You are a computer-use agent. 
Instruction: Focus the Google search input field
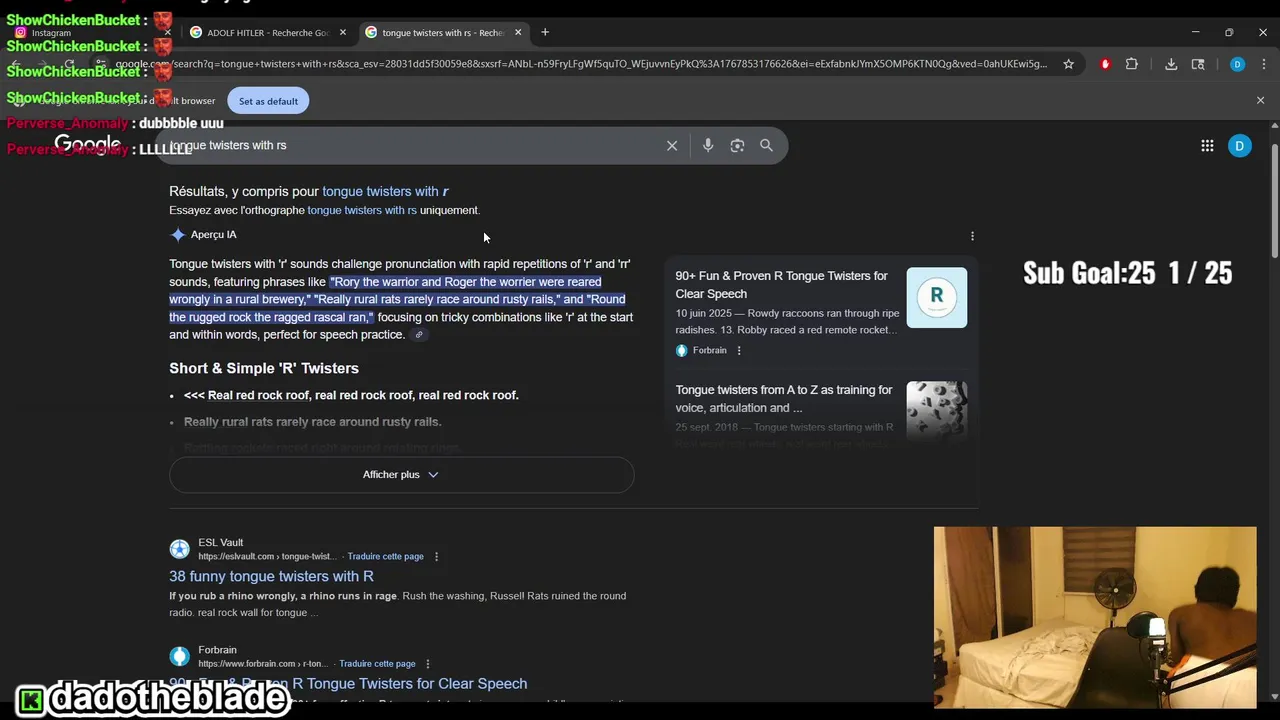point(410,146)
